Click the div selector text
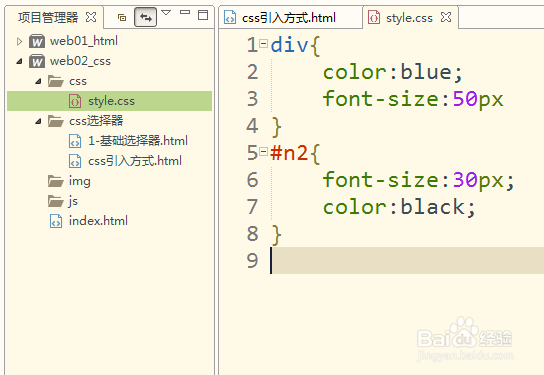Viewport: 544px width, 375px height. click(289, 45)
